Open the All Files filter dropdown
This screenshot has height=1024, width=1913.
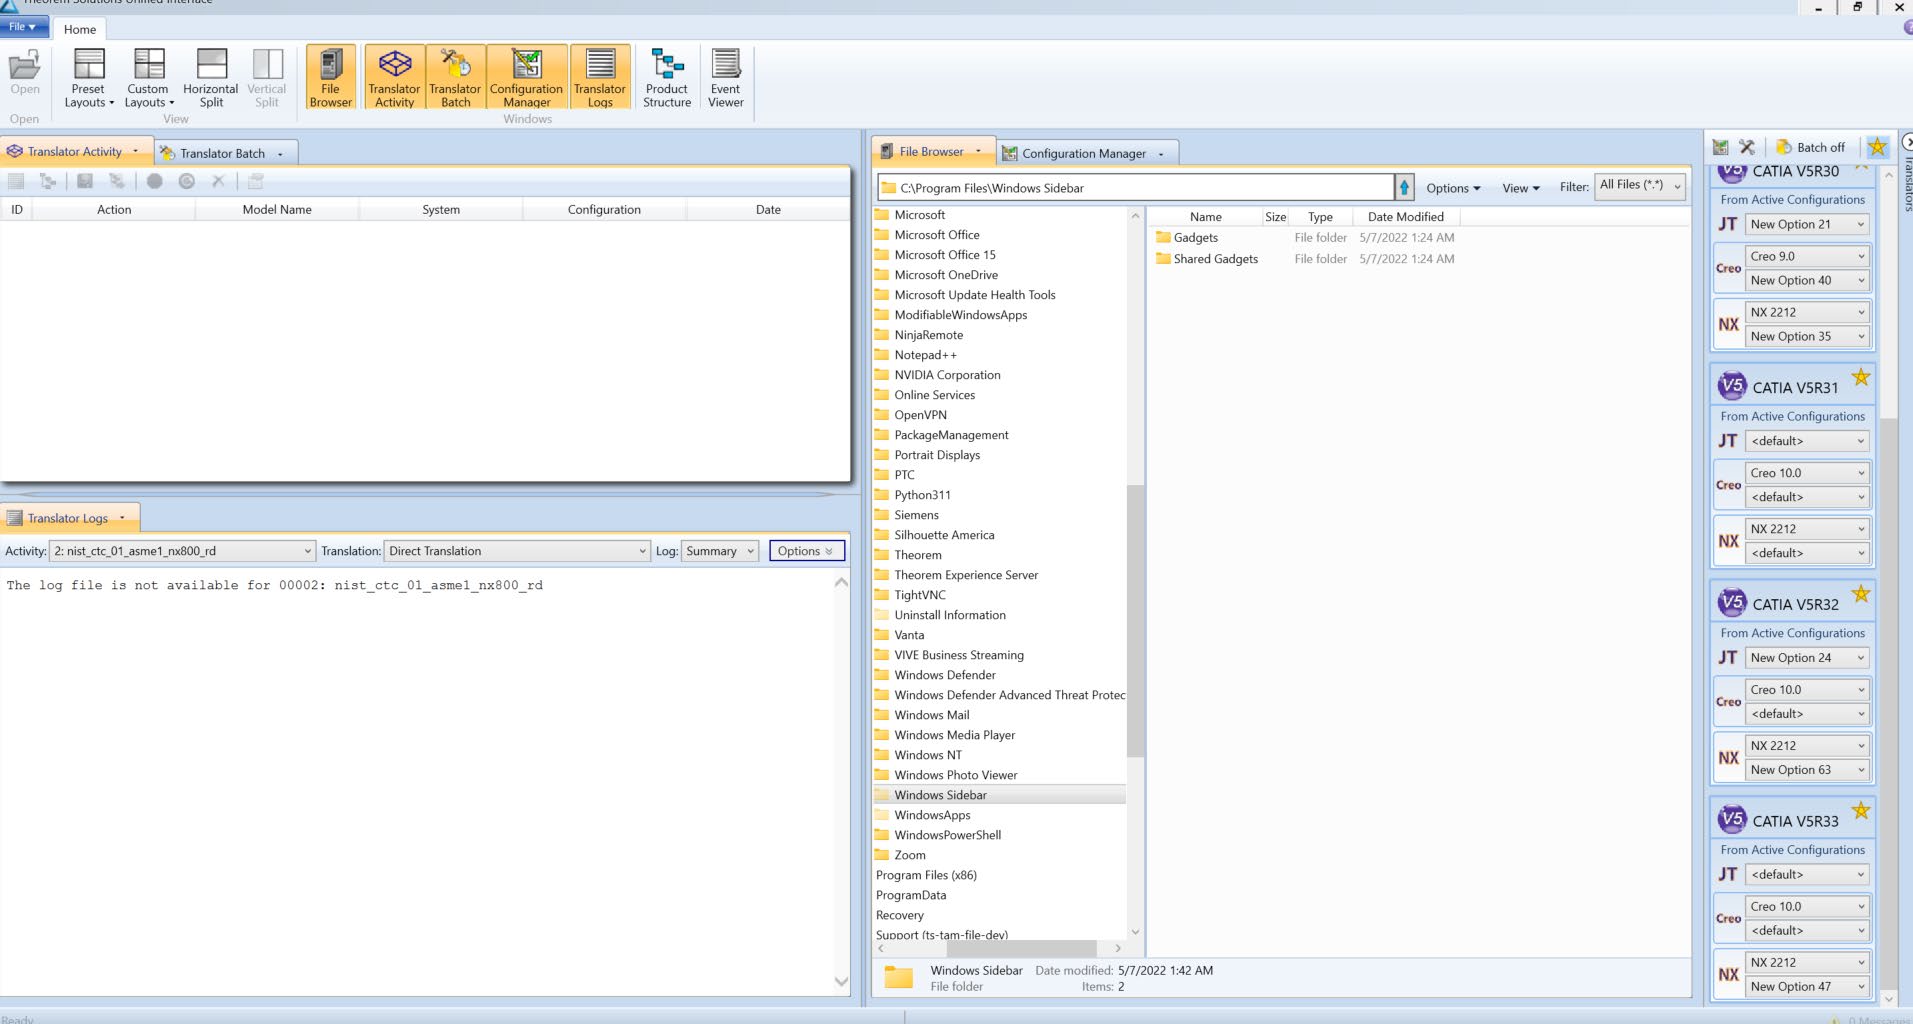coord(1640,185)
